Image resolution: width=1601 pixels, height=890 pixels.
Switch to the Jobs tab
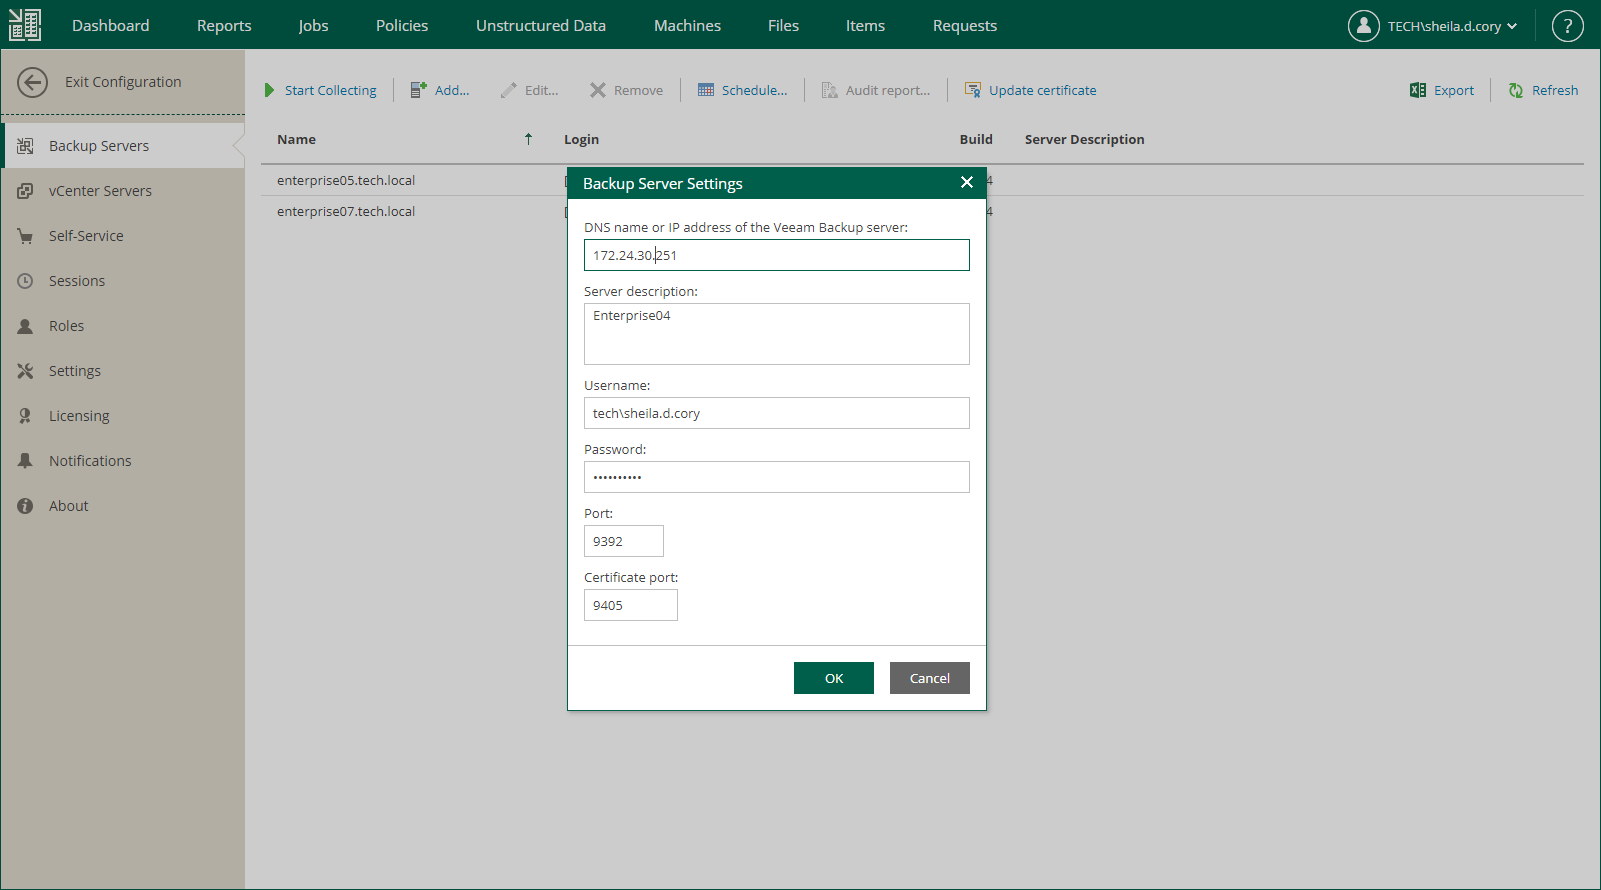pyautogui.click(x=313, y=26)
